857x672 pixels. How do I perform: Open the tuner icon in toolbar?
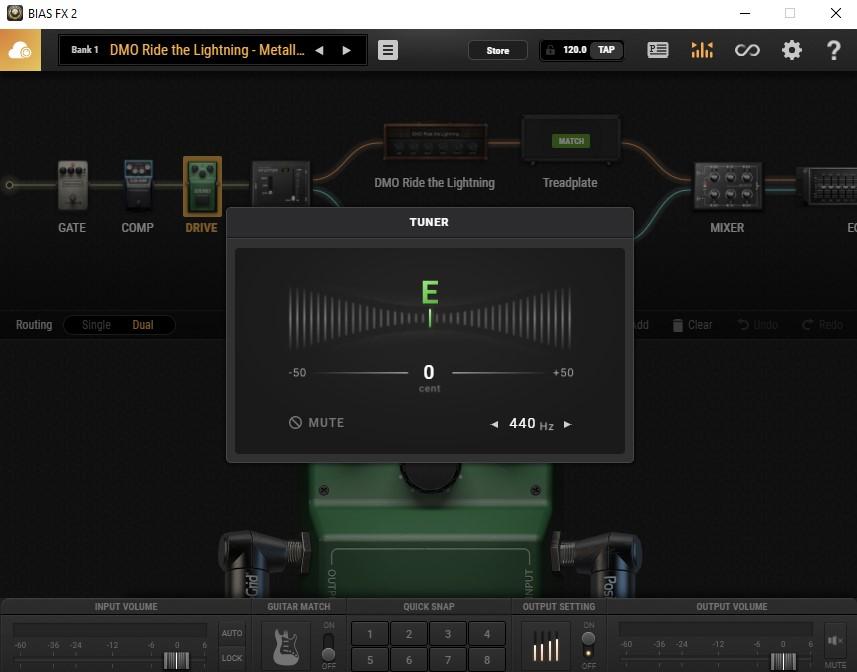tap(702, 50)
